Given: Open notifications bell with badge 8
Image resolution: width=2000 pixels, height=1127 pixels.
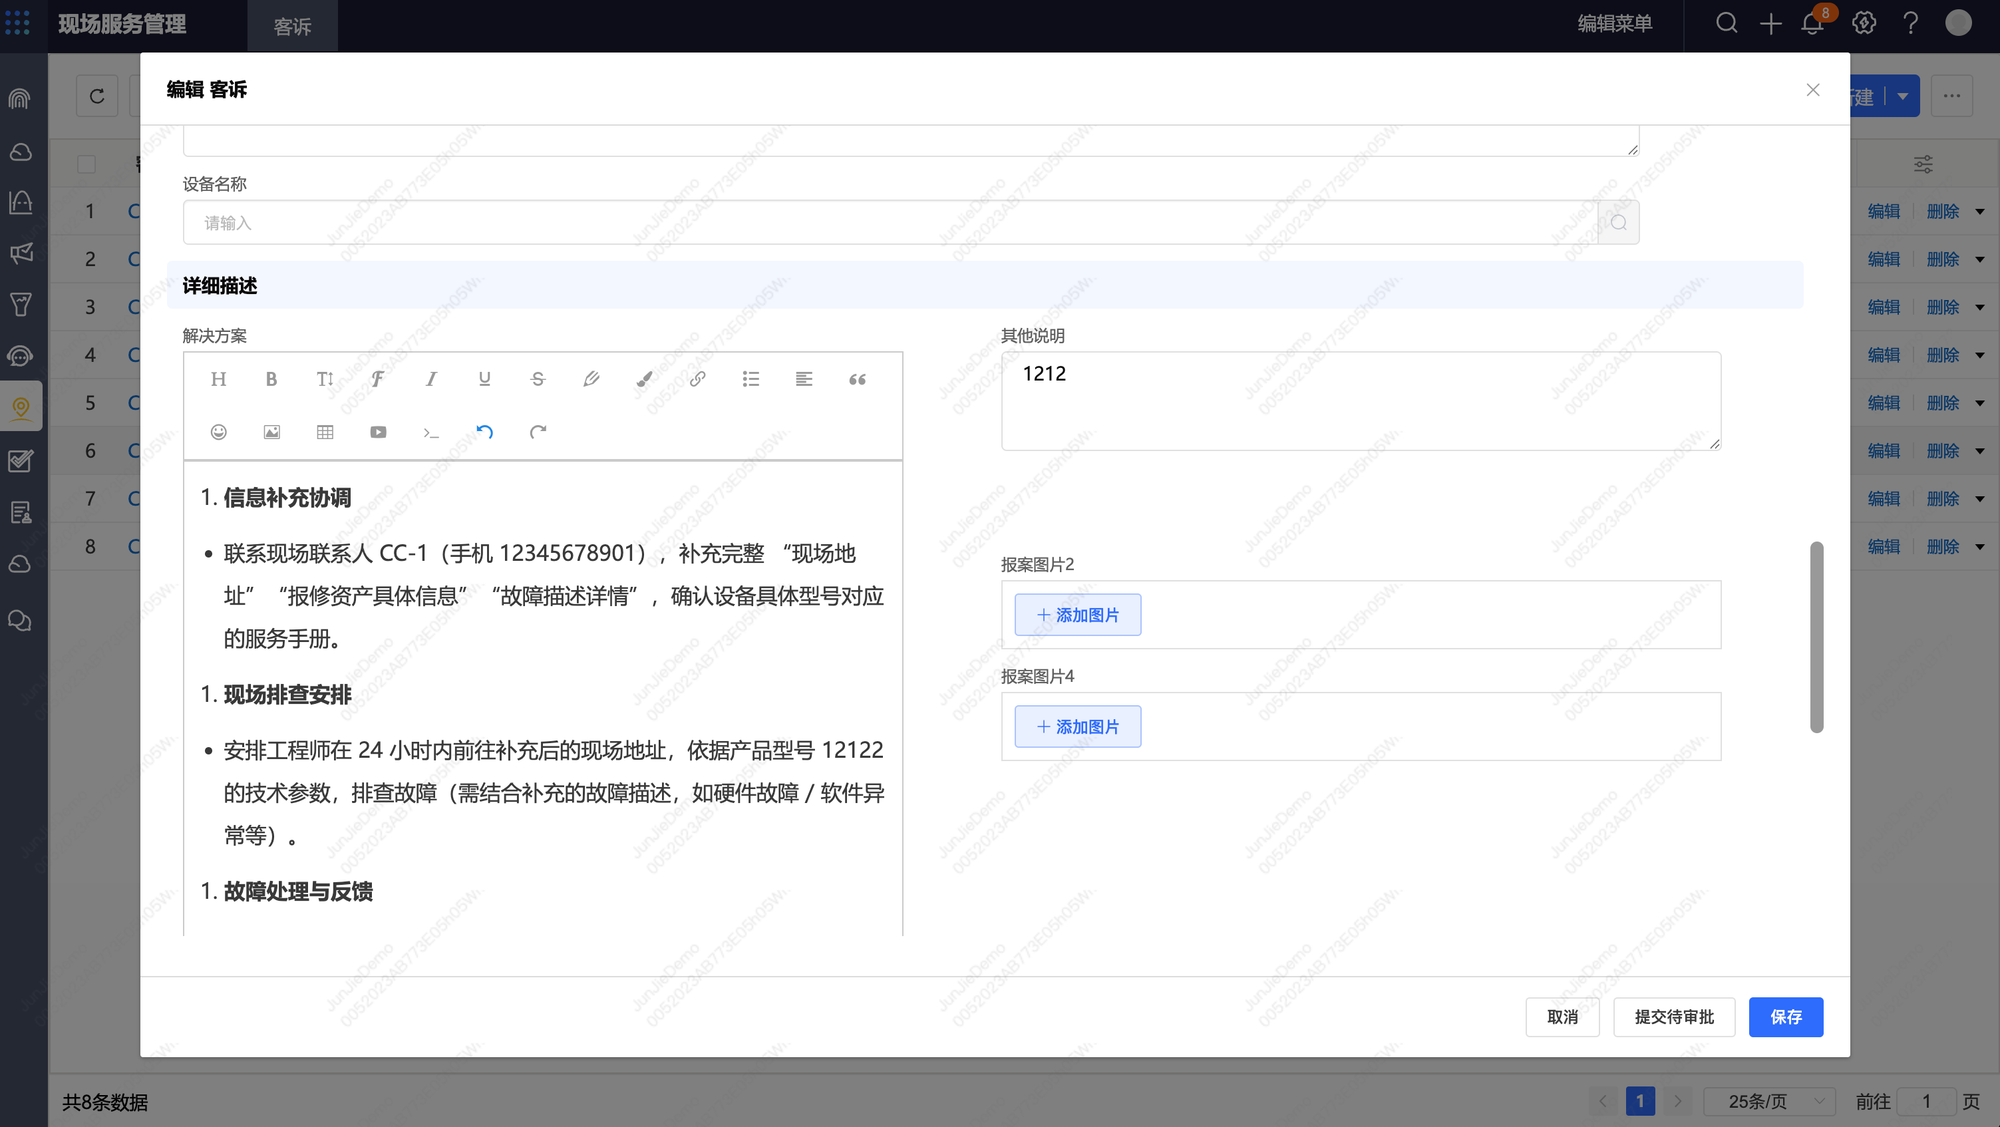Looking at the screenshot, I should pyautogui.click(x=1812, y=23).
